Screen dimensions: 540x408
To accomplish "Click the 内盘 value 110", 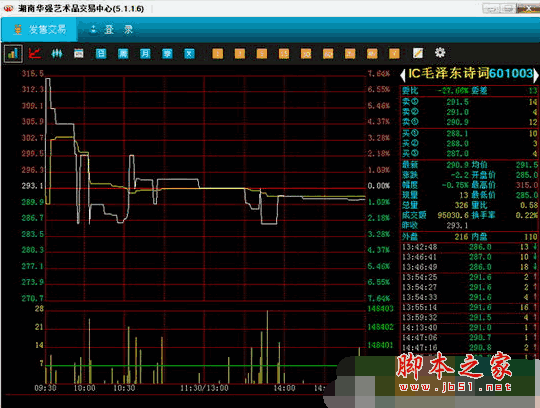I will coord(531,237).
